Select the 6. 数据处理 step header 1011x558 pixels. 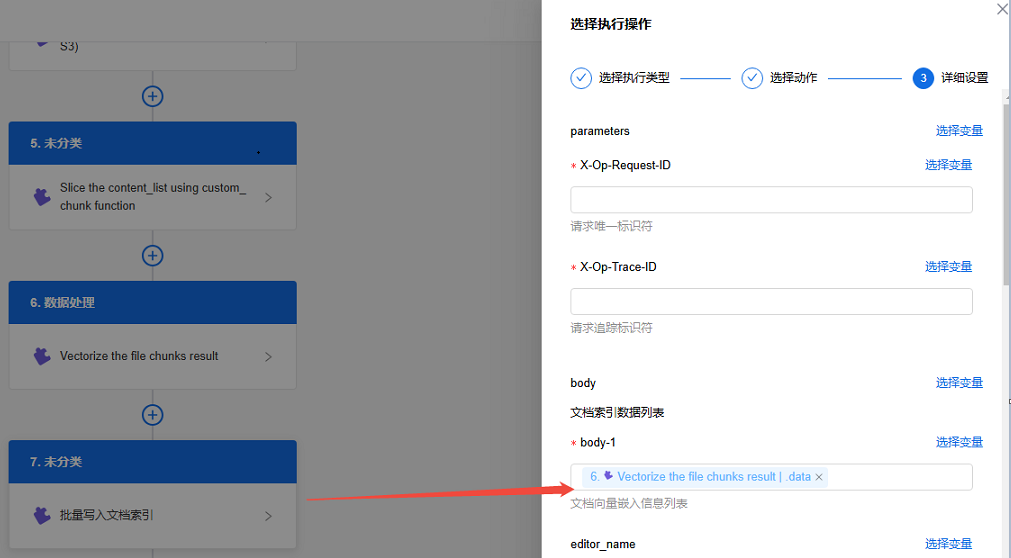coord(152,303)
